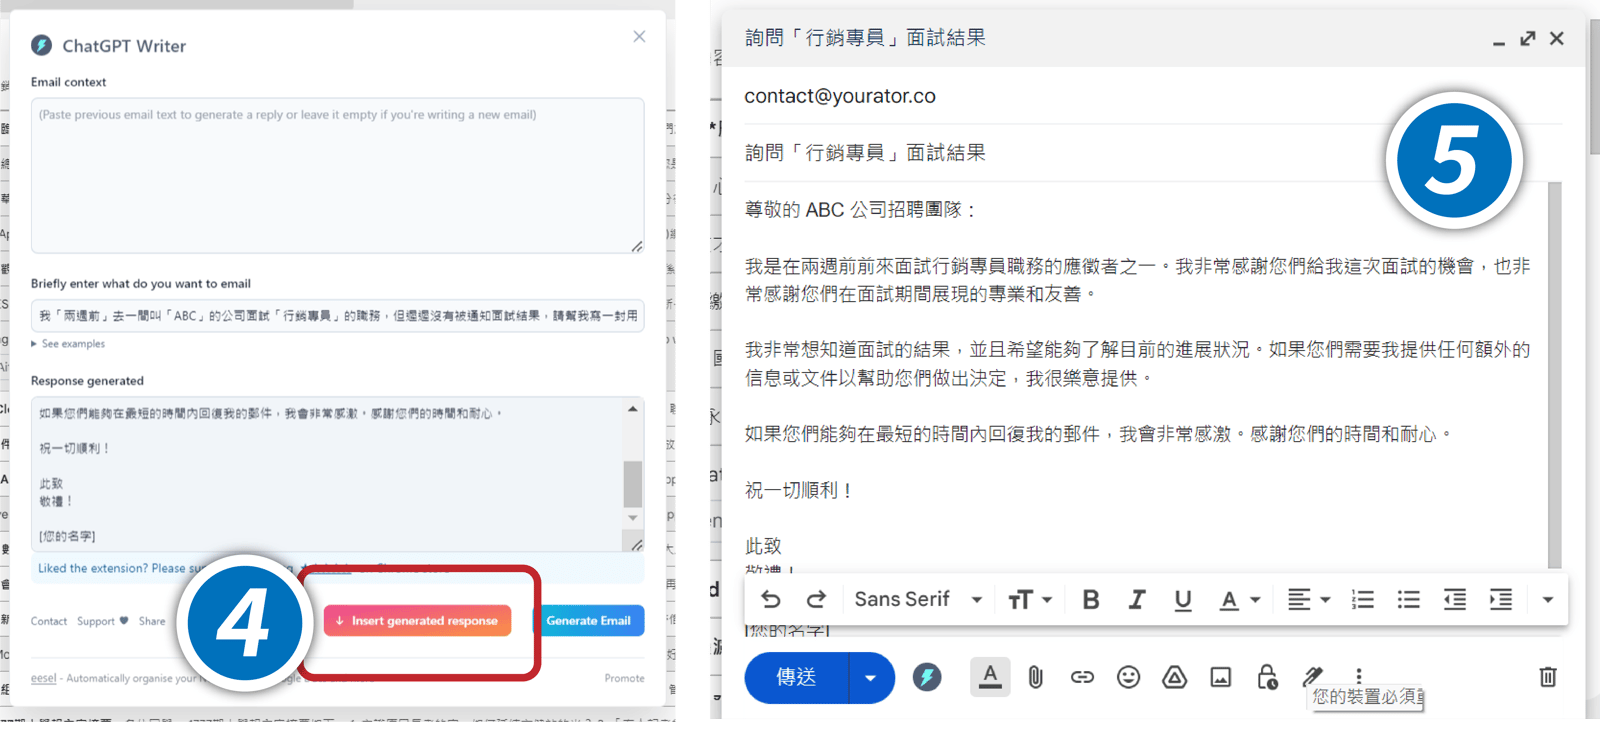Image resolution: width=1600 pixels, height=755 pixels.
Task: Focus the Email context text area
Action: coord(337,175)
